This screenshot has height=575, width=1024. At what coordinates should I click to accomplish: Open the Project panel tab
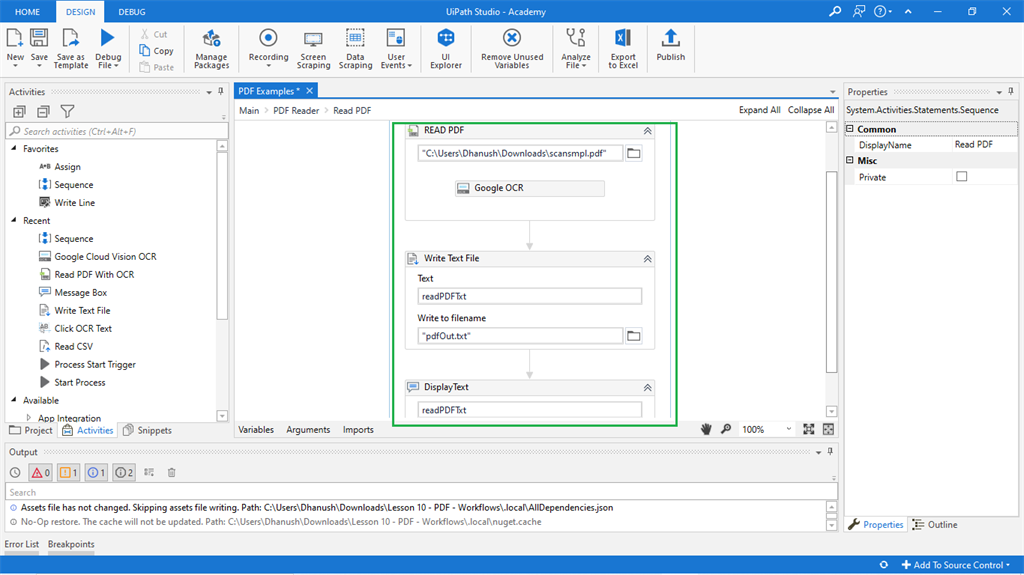[x=31, y=430]
